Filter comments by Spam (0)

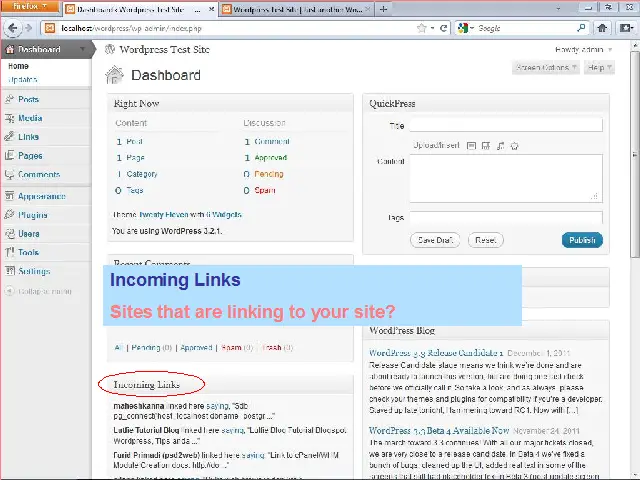coord(237,347)
